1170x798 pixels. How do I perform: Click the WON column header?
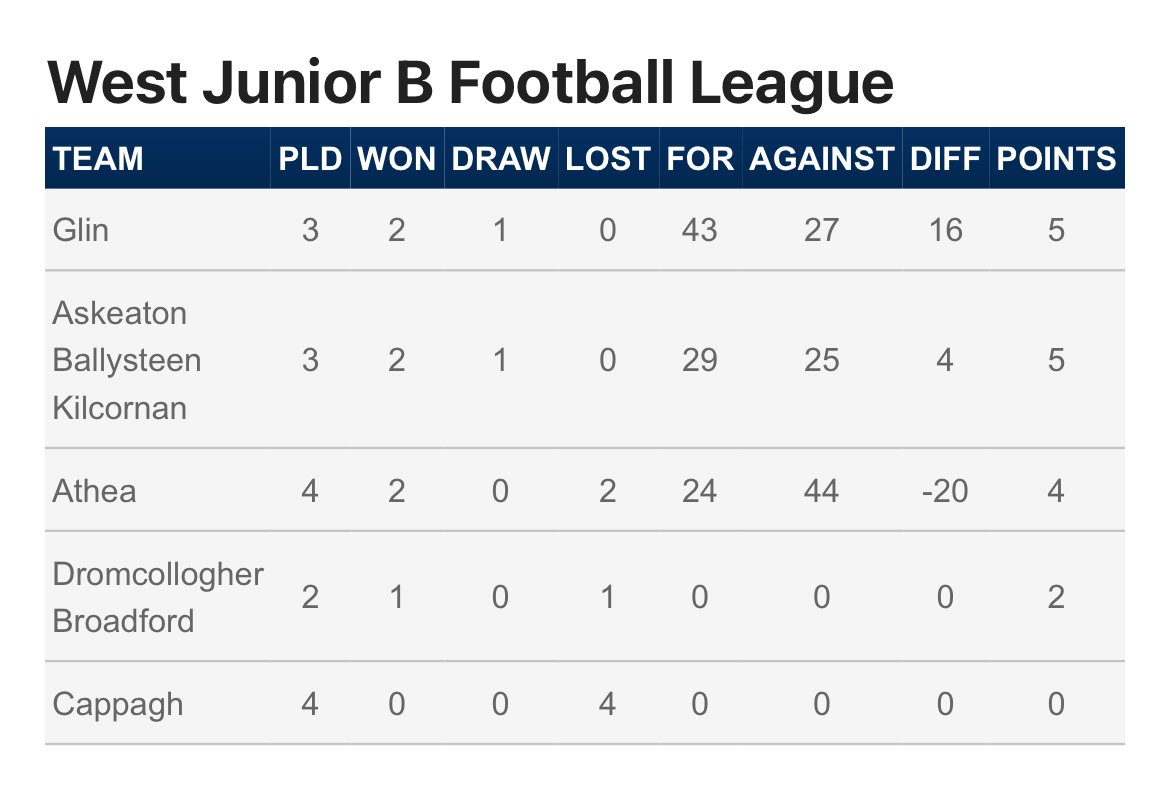(x=397, y=159)
